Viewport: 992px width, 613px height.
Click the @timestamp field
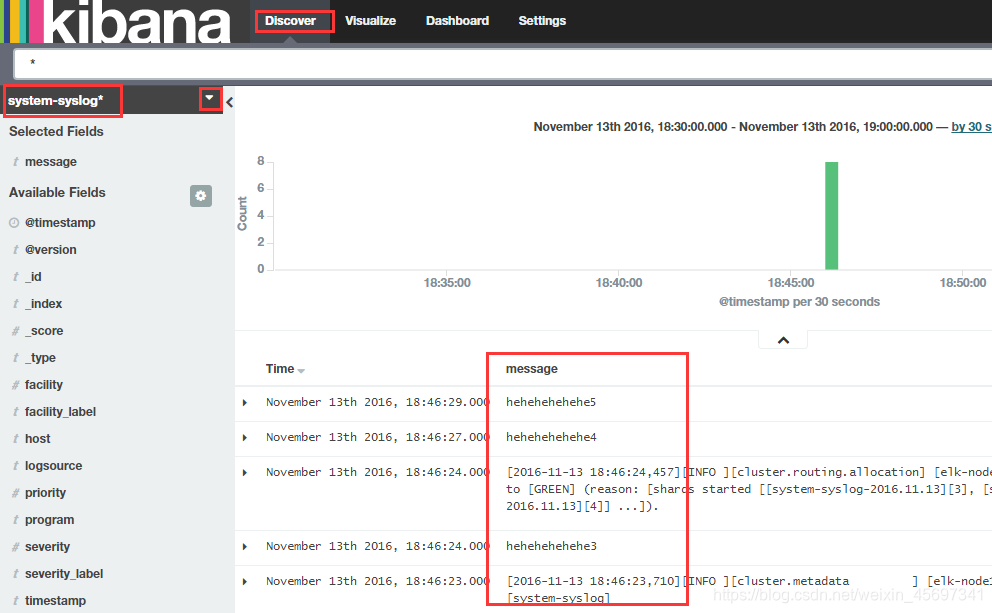60,223
